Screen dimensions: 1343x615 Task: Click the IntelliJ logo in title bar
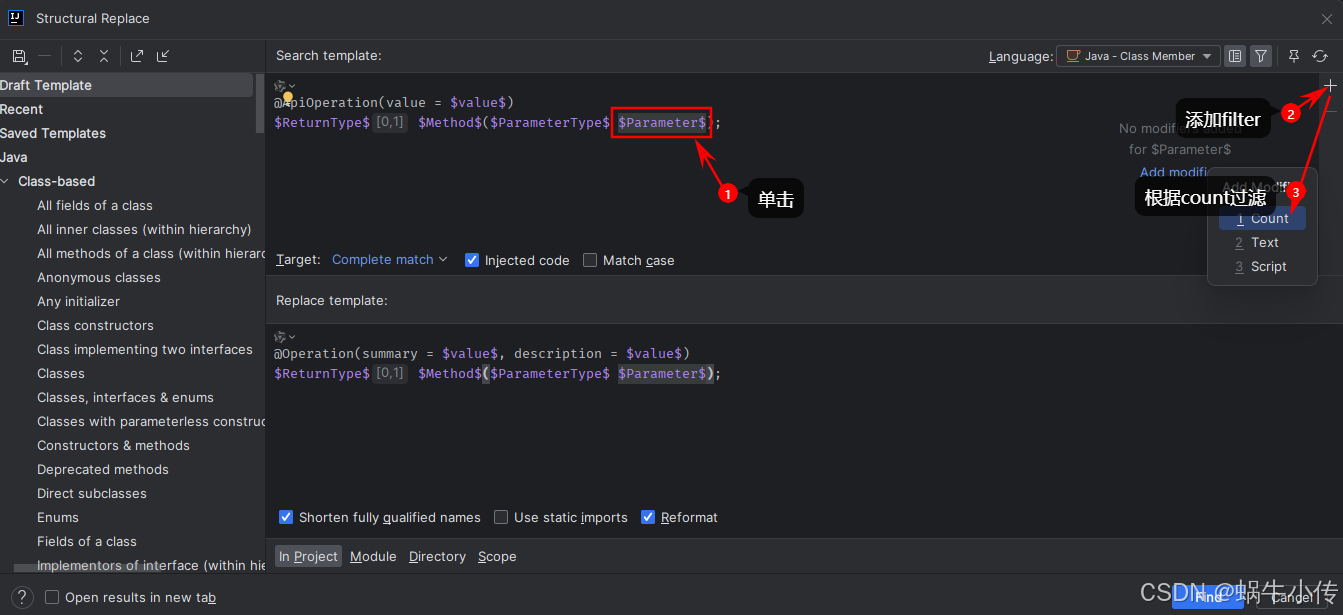(x=16, y=18)
